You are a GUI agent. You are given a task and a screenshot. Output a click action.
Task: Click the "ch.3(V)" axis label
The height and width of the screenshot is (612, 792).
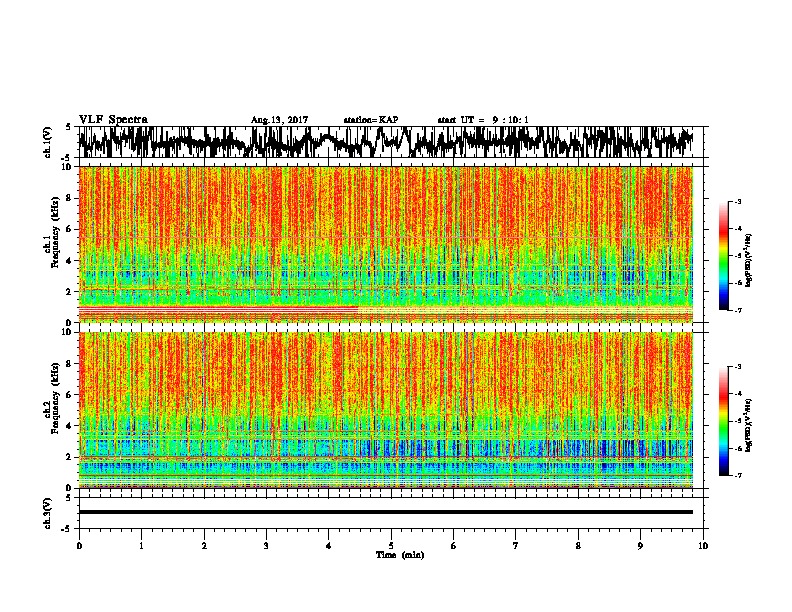(48, 513)
